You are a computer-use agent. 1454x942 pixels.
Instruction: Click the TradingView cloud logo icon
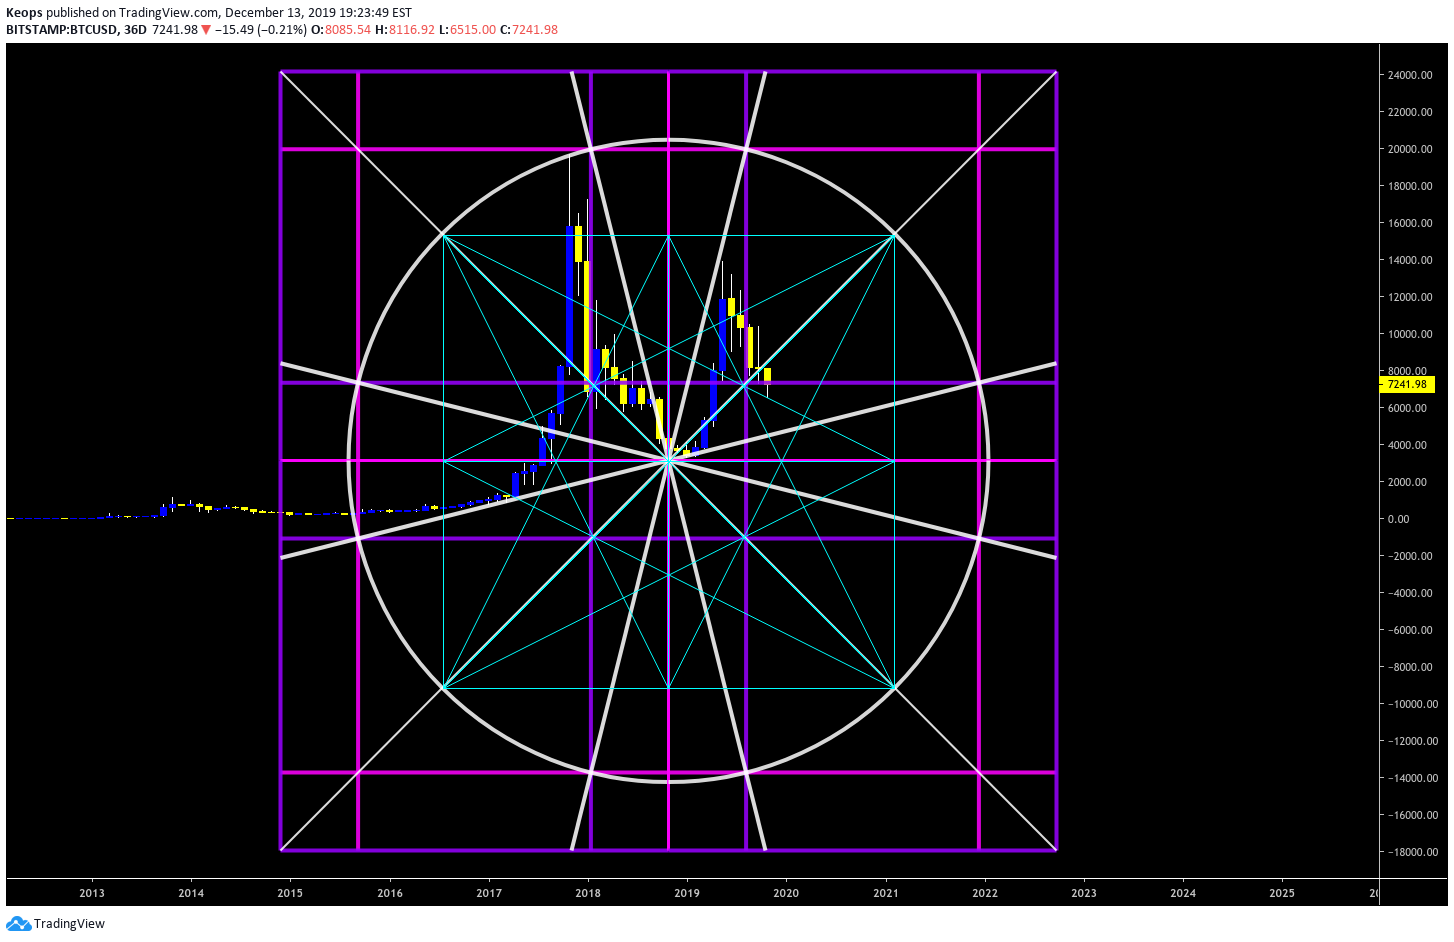point(18,923)
